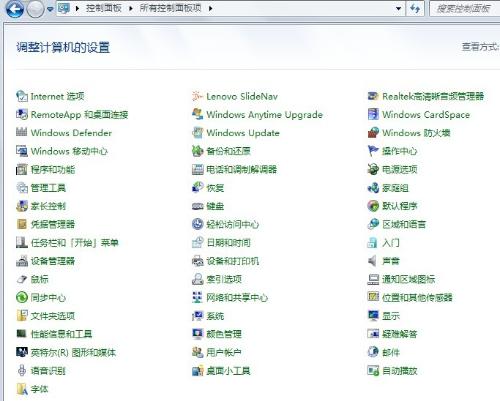Open 自动播放 link
500x401 pixels.
[x=400, y=371]
